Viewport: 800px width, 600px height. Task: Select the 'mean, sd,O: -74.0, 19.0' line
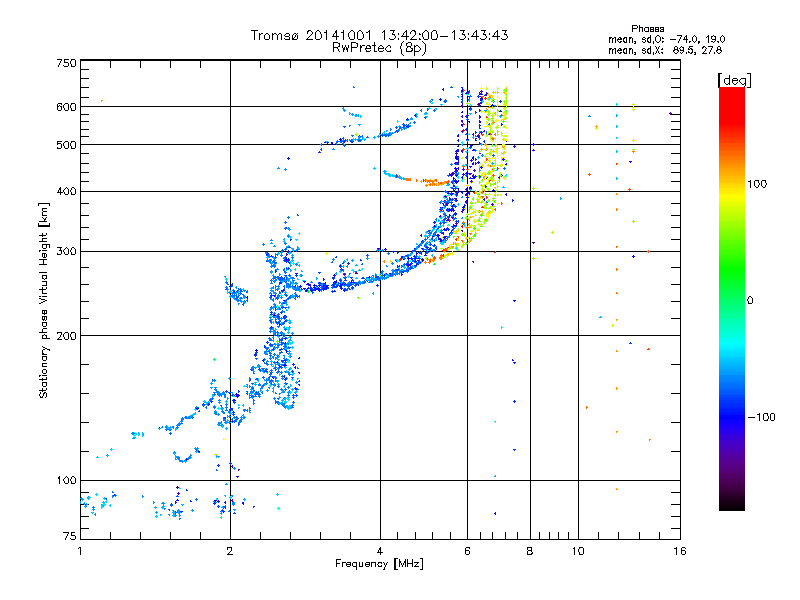point(666,39)
